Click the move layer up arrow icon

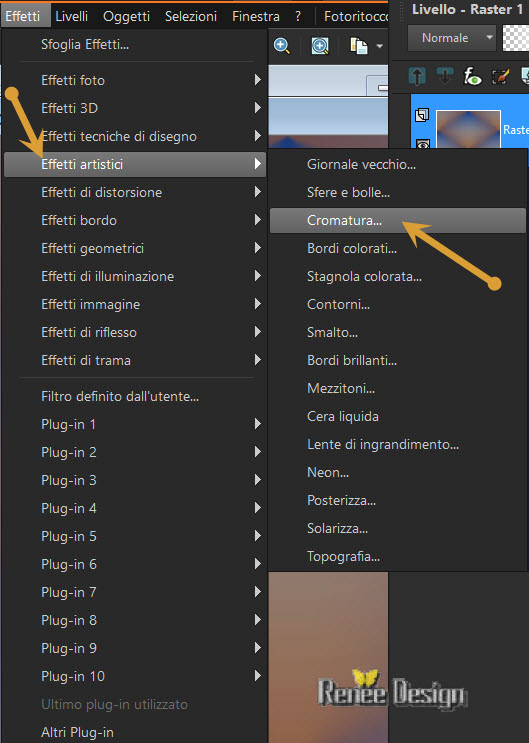coord(417,76)
